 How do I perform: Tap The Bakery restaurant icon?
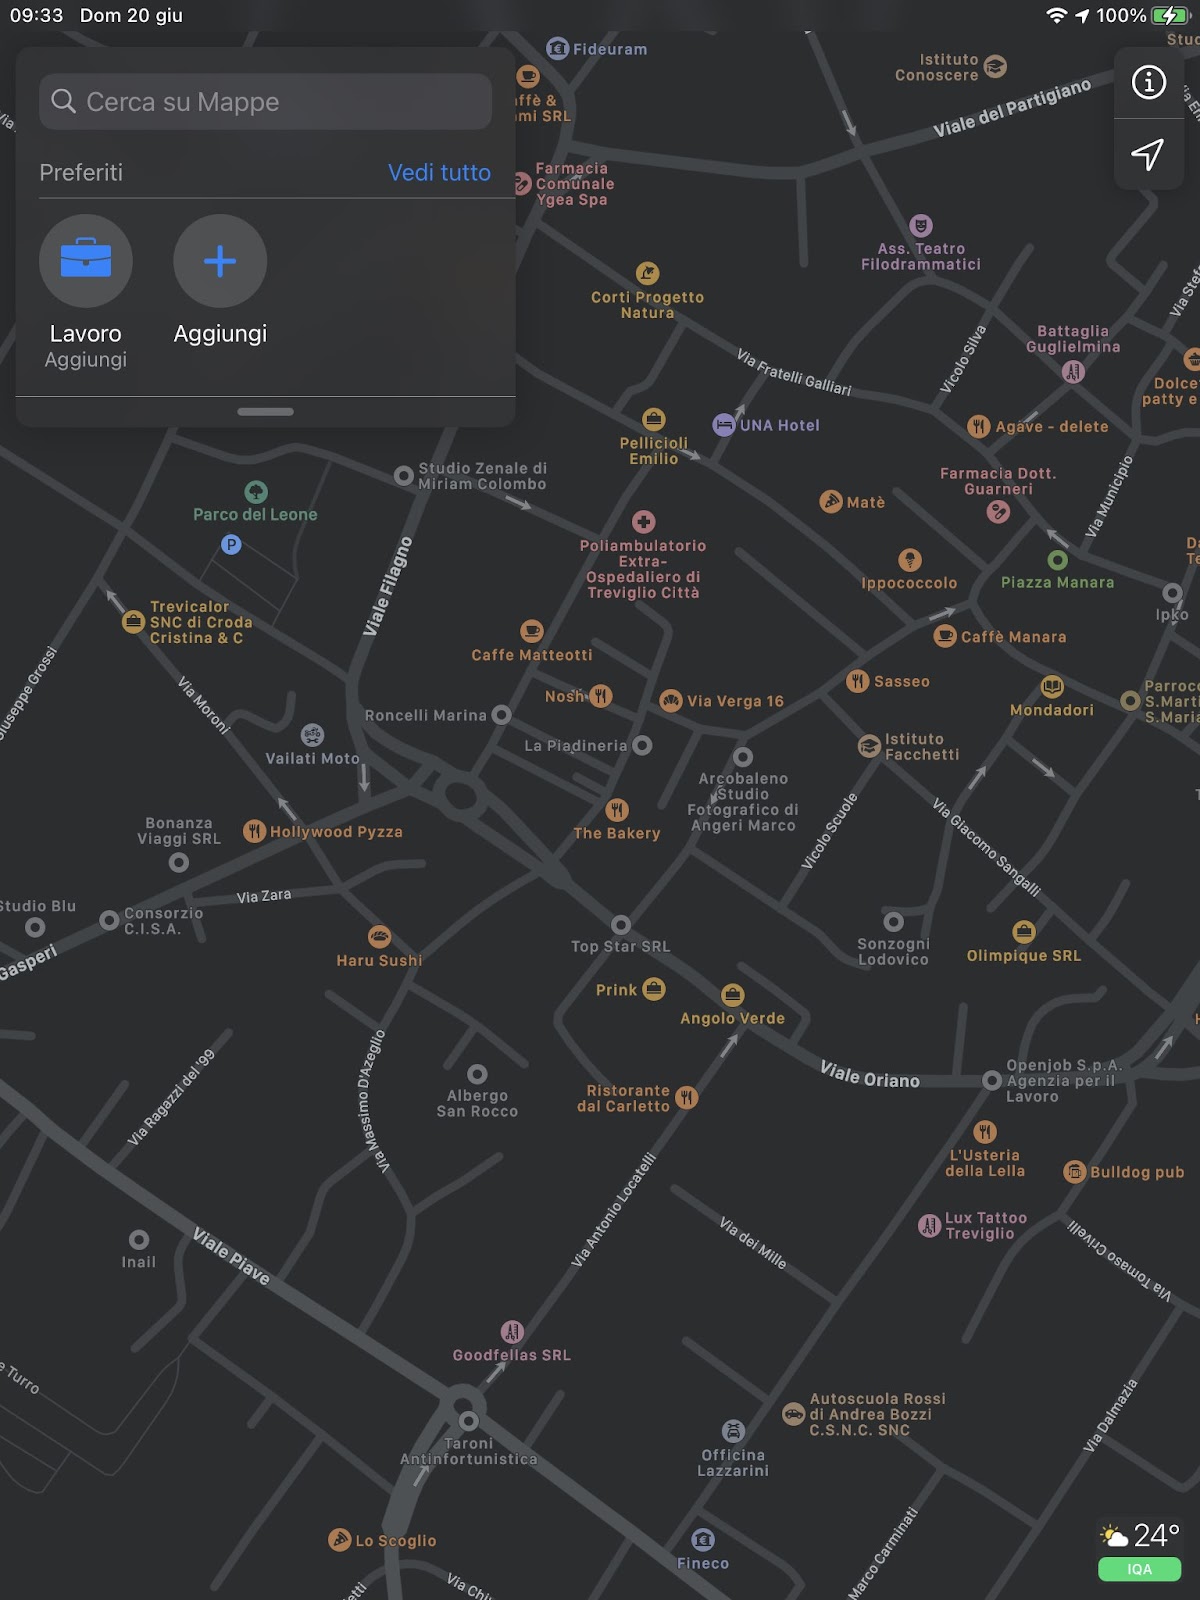click(x=617, y=810)
